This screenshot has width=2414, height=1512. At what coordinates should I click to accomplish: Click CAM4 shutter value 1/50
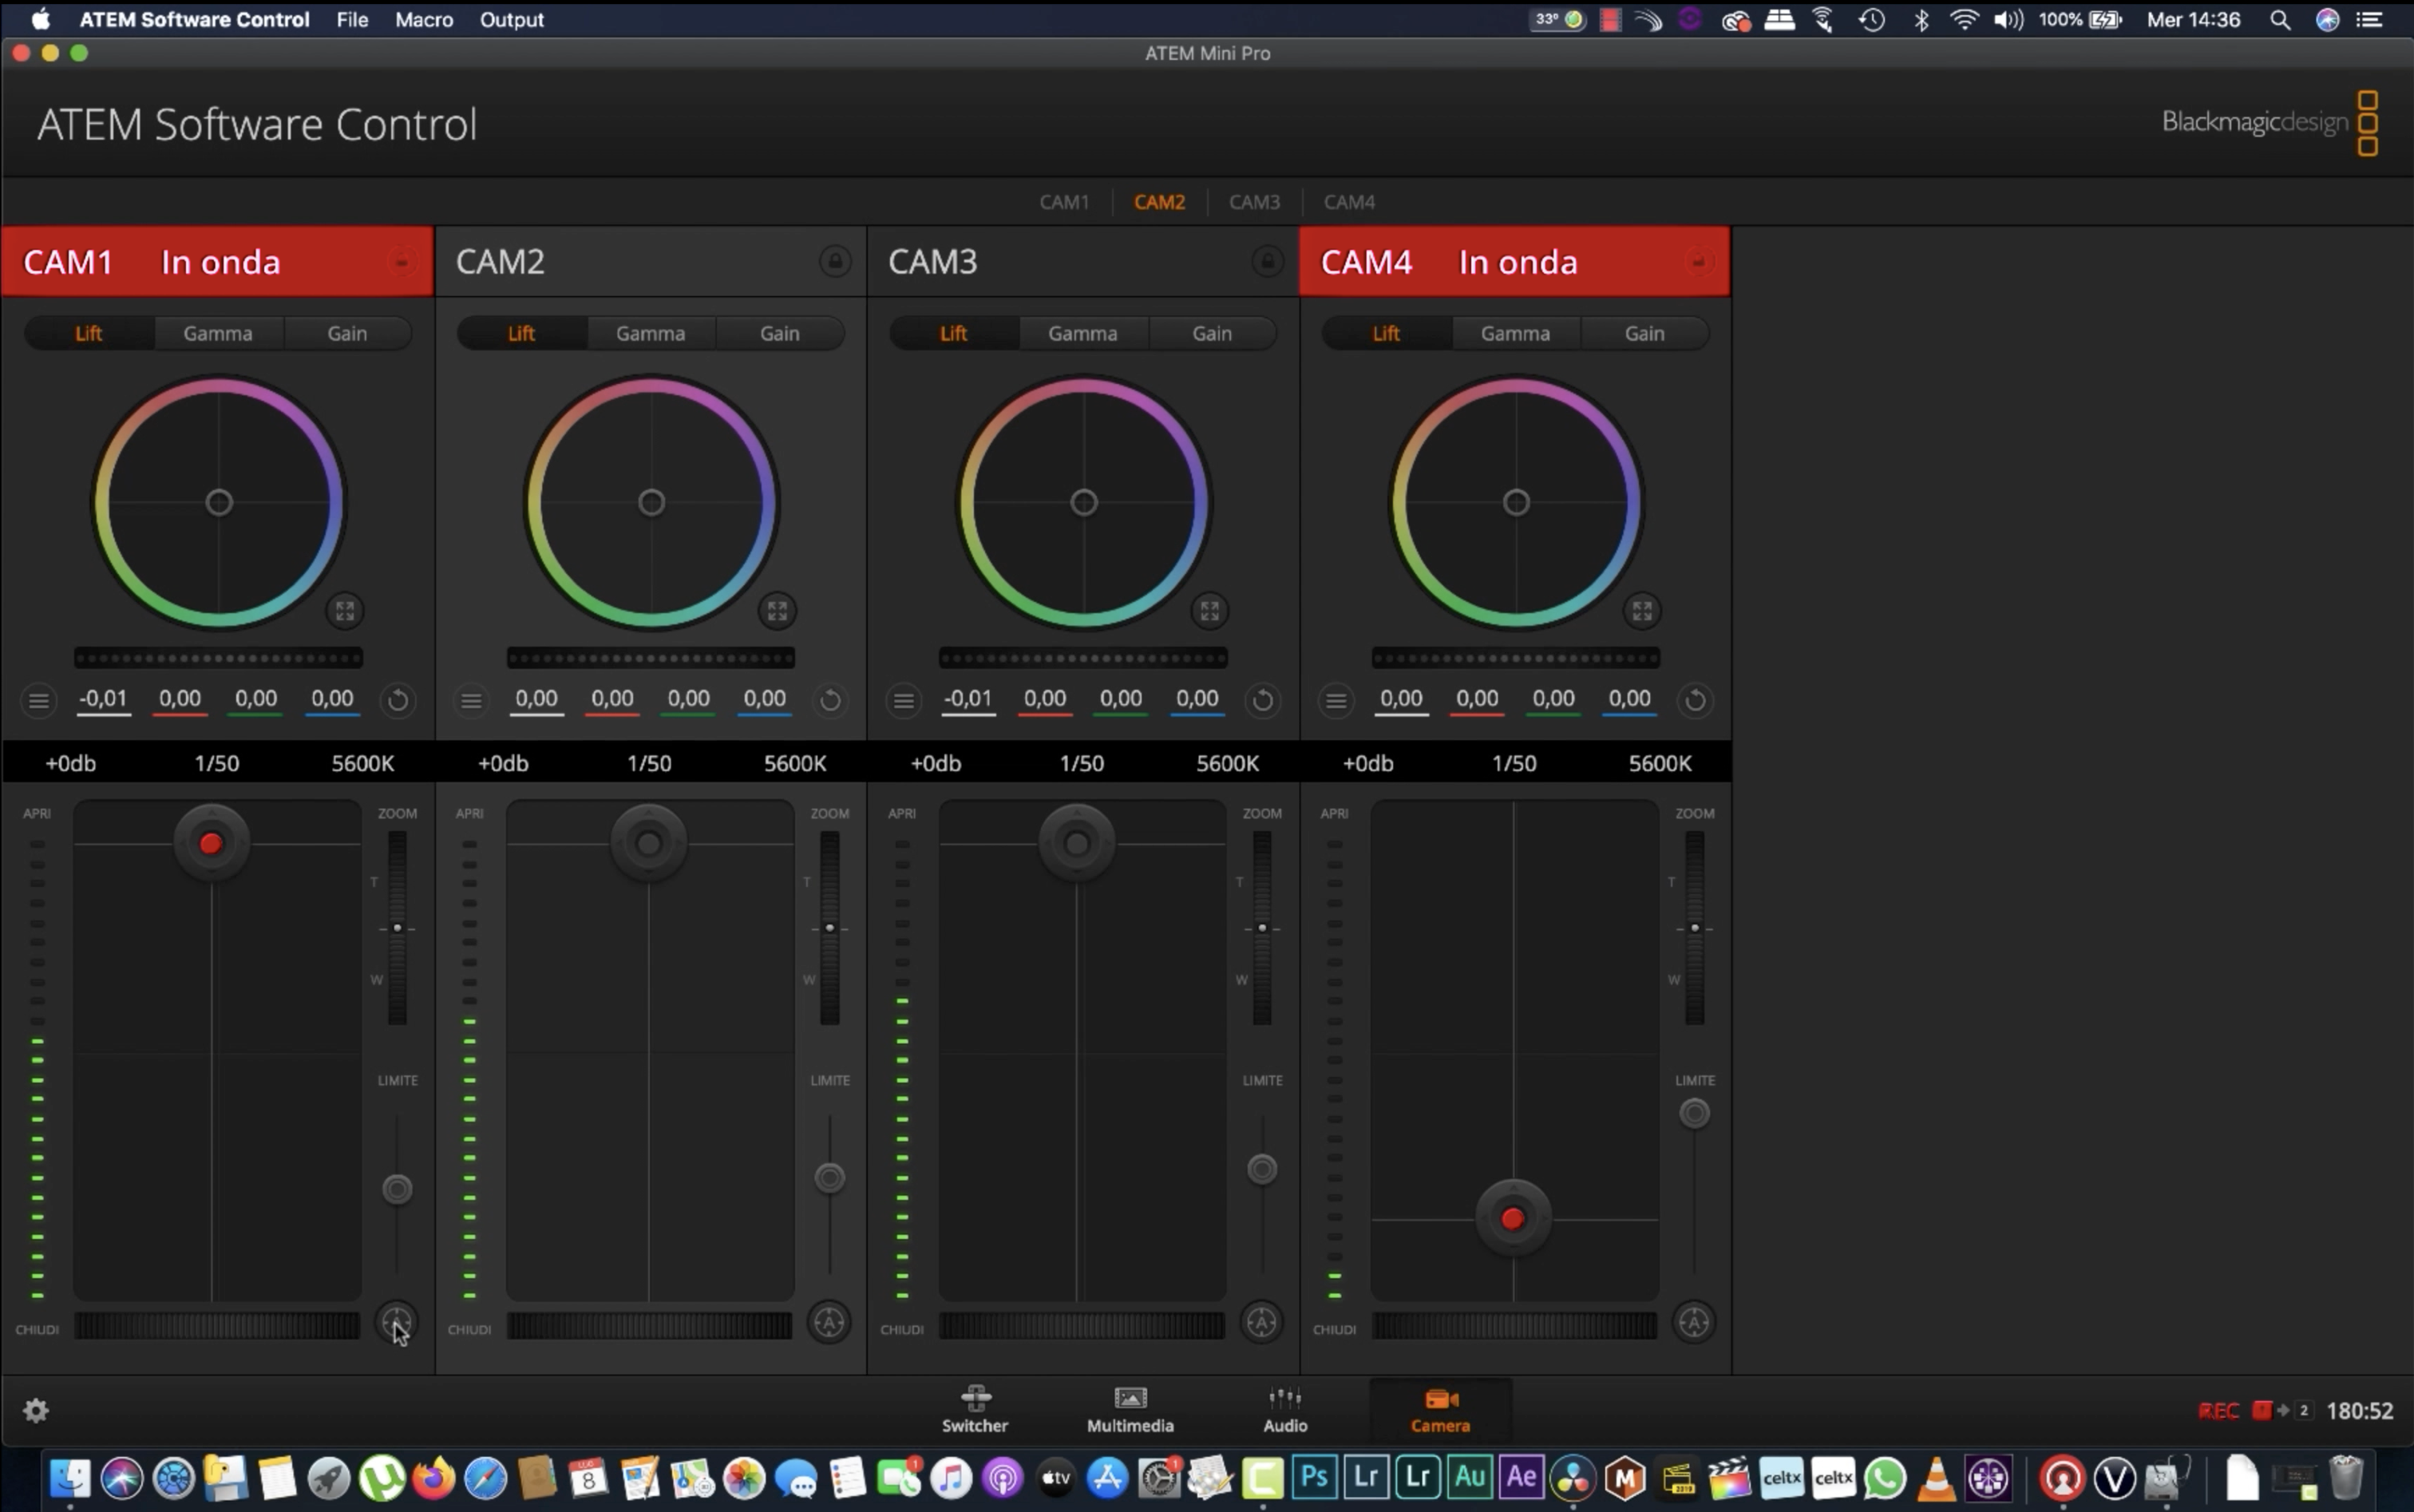coord(1514,763)
